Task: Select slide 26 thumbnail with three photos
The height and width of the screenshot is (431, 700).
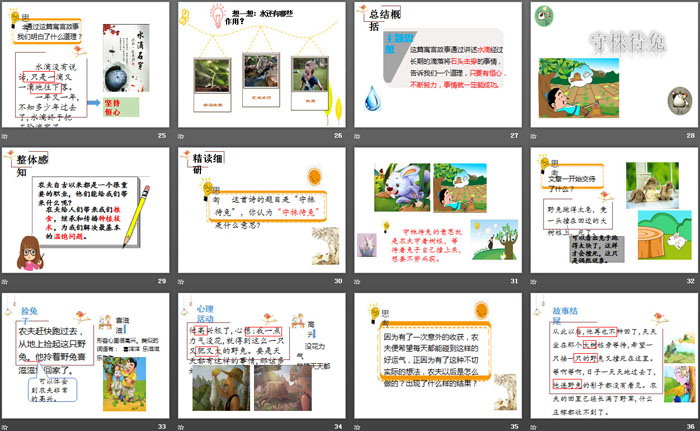Action: [262, 65]
